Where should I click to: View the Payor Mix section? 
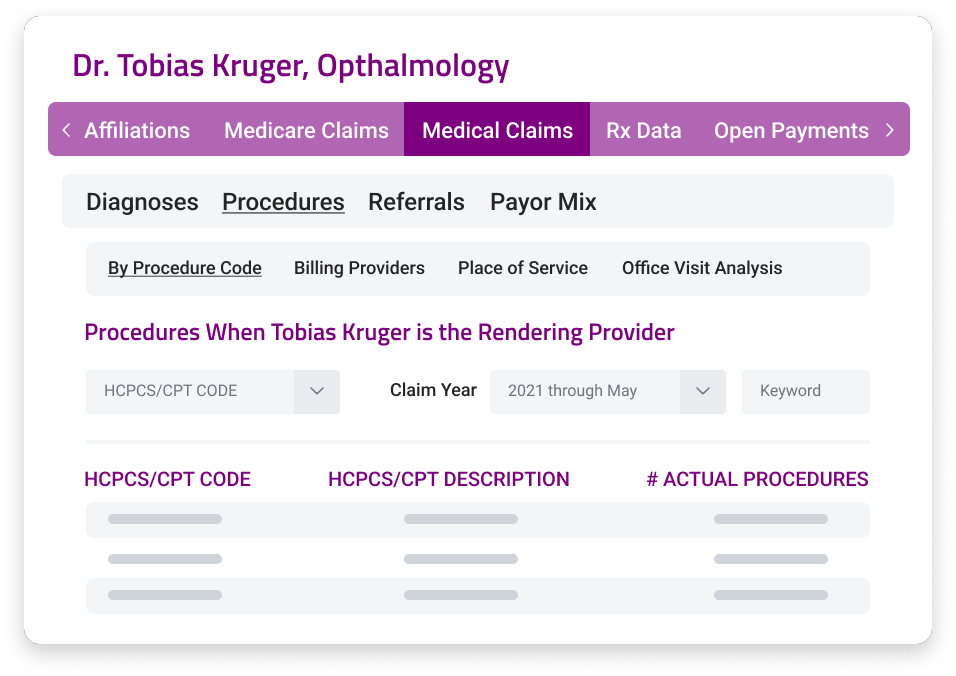tap(543, 202)
